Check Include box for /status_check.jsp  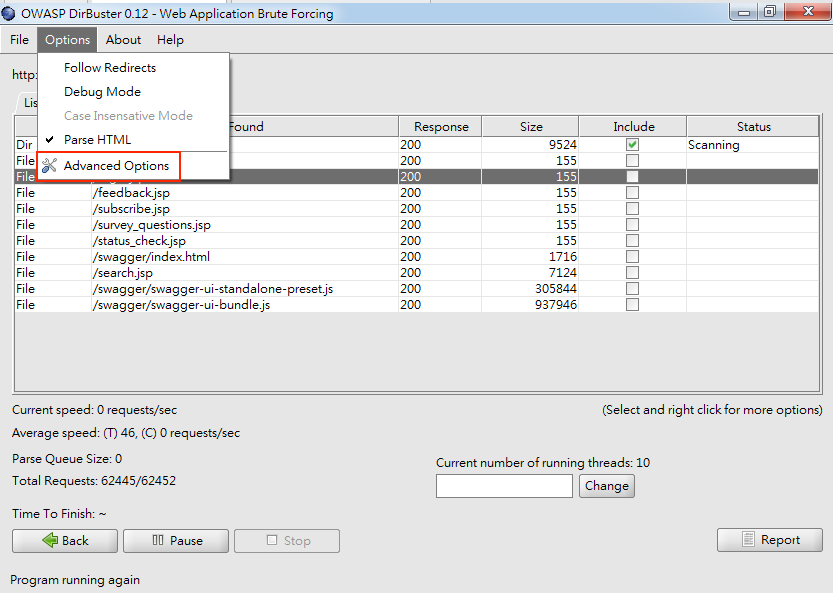click(x=632, y=240)
